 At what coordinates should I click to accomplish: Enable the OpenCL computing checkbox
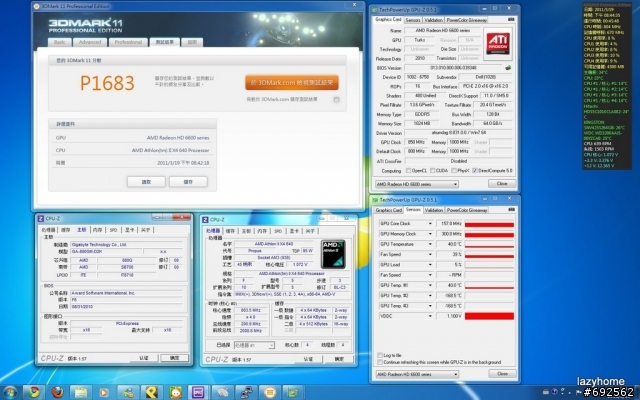coord(409,171)
